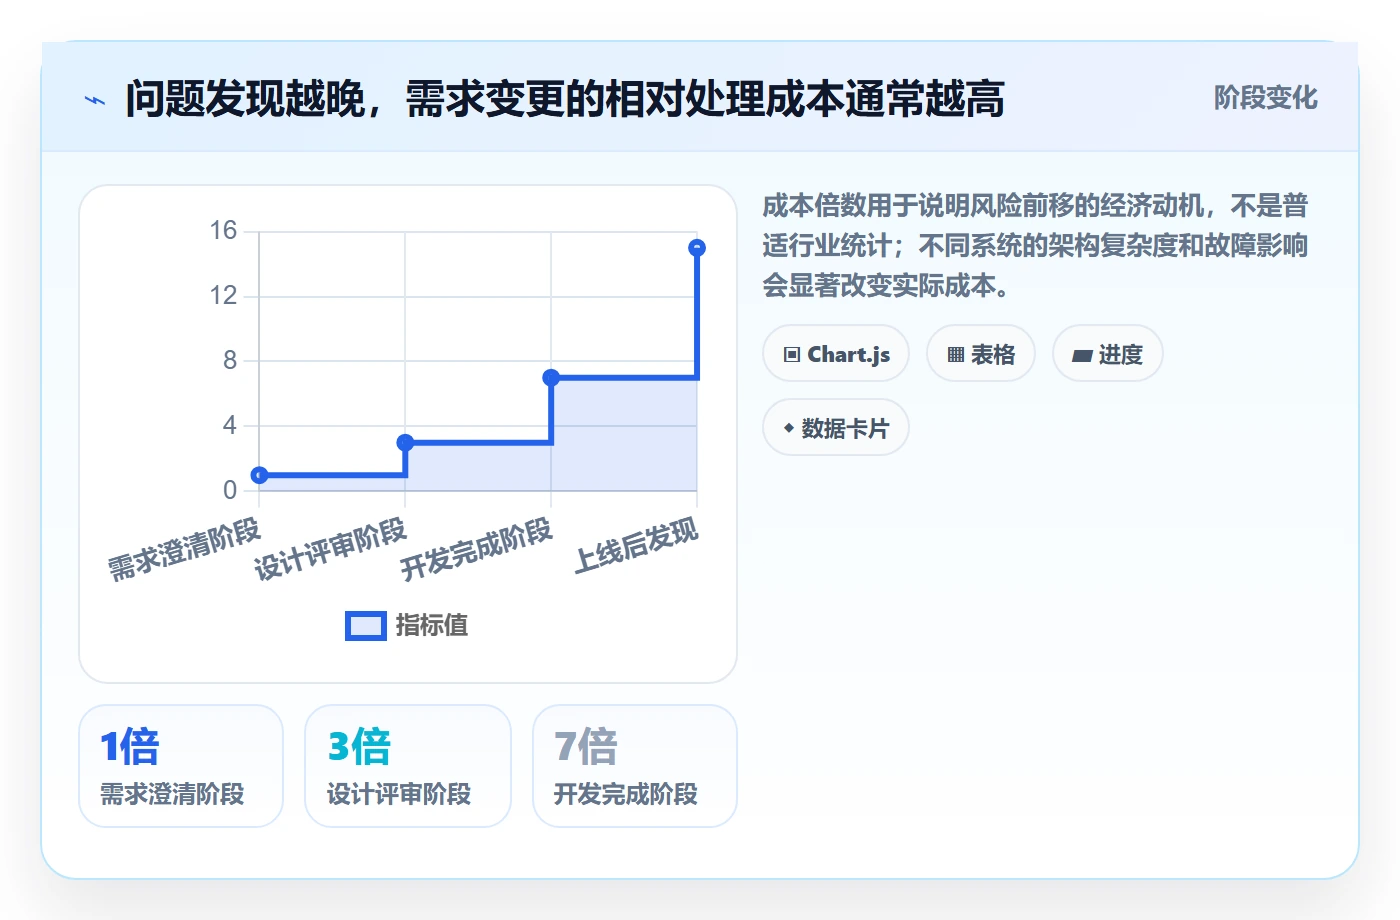
Task: Select the 进度 tag
Action: (x=1108, y=354)
